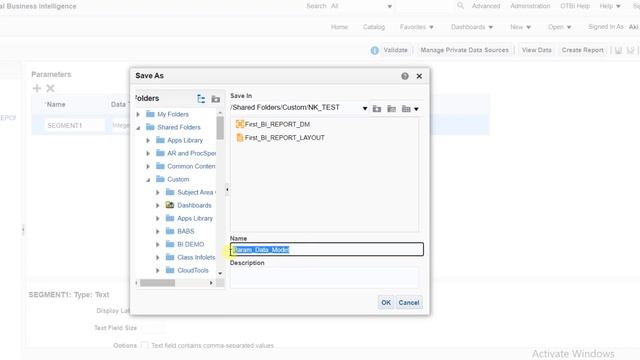The width and height of the screenshot is (640, 360).
Task: Open the Open menu
Action: point(559,27)
